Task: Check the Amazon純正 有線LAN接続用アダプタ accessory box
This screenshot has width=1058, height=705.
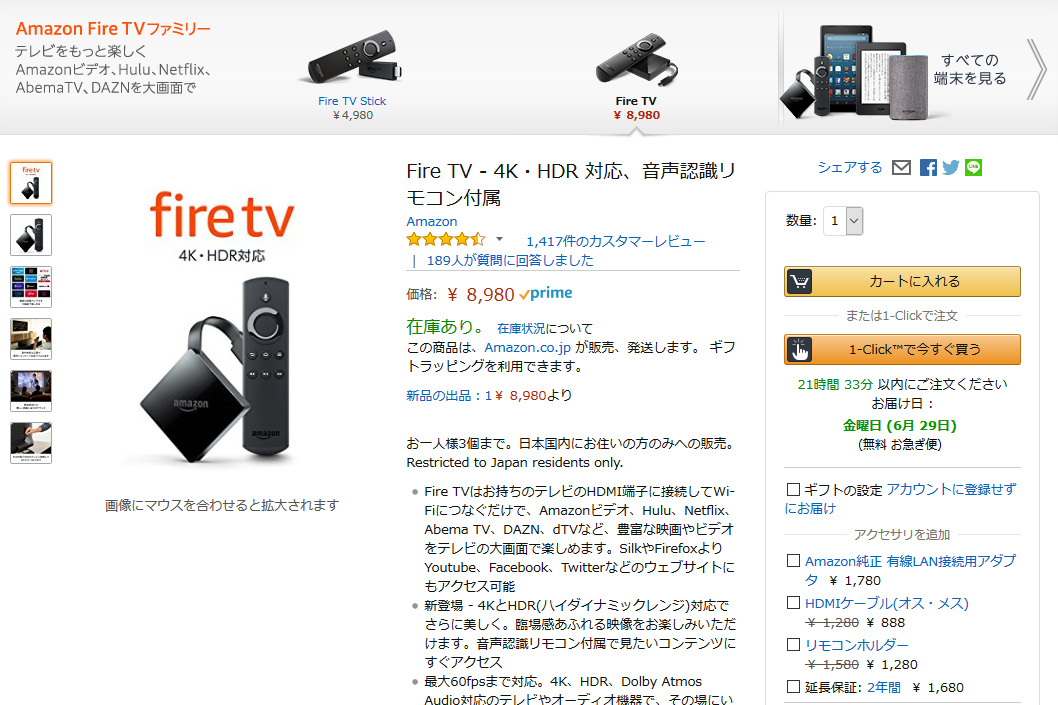Action: tap(794, 561)
